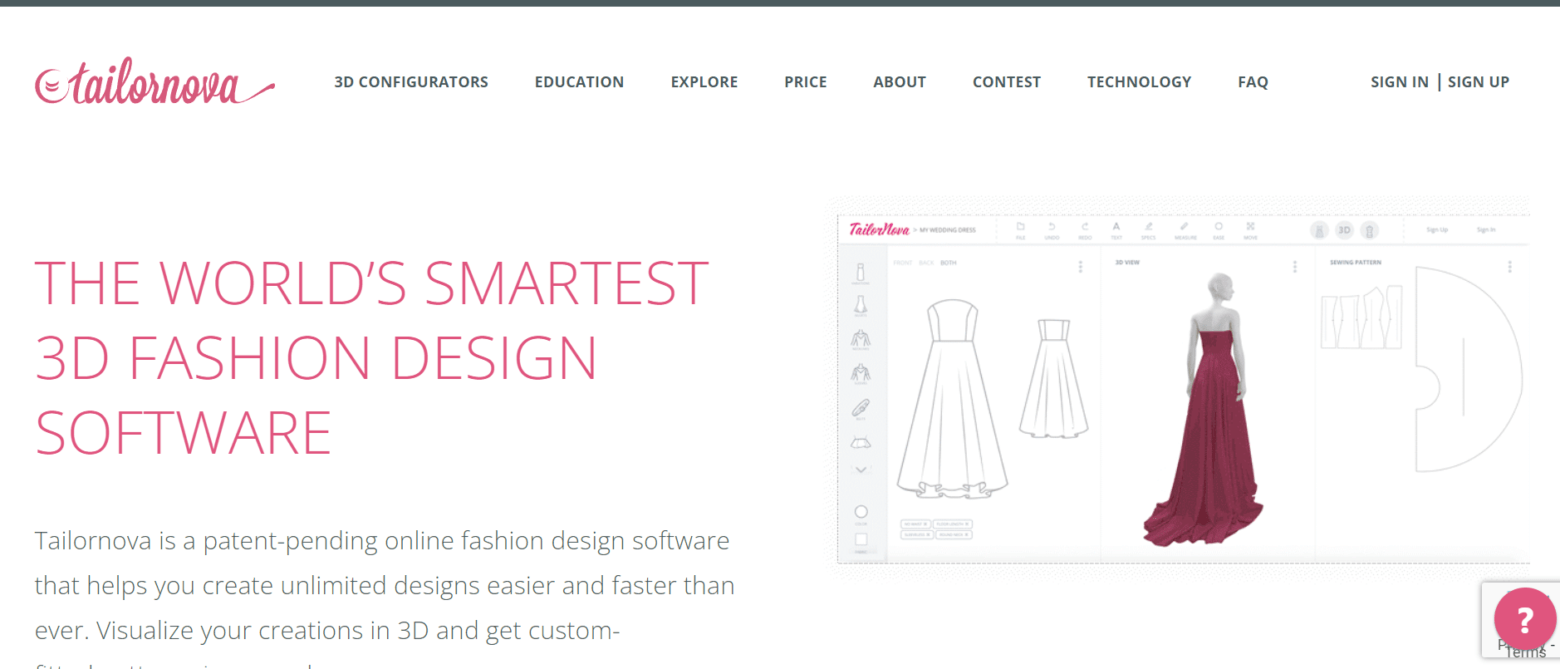Click the SIGN UP link at top right

point(1479,82)
